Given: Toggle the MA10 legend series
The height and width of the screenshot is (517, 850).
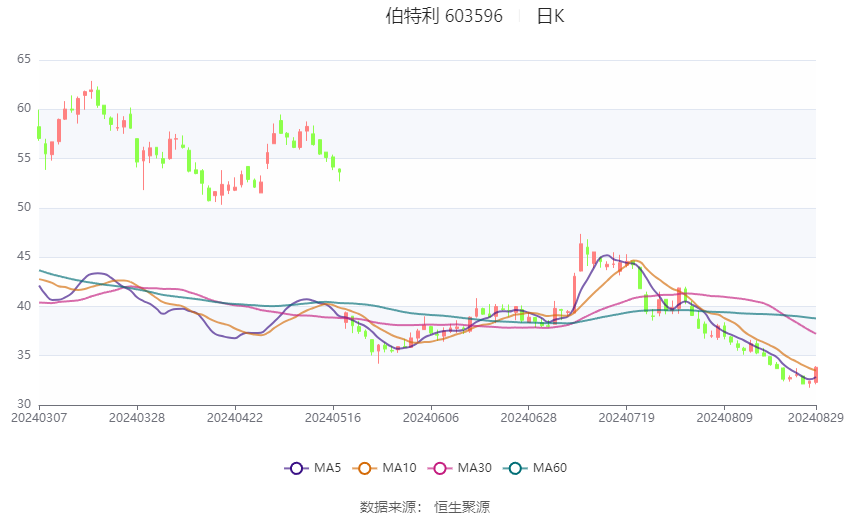Looking at the screenshot, I should (384, 468).
